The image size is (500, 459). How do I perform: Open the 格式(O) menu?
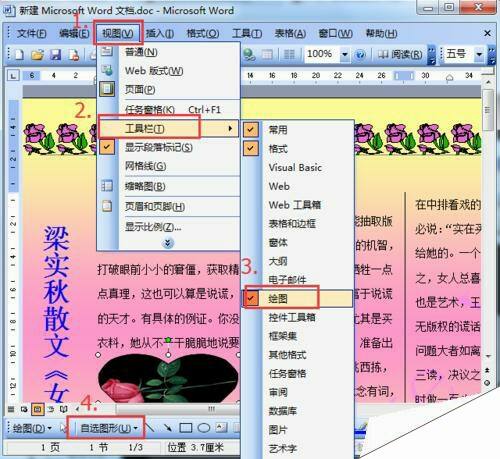[x=203, y=33]
